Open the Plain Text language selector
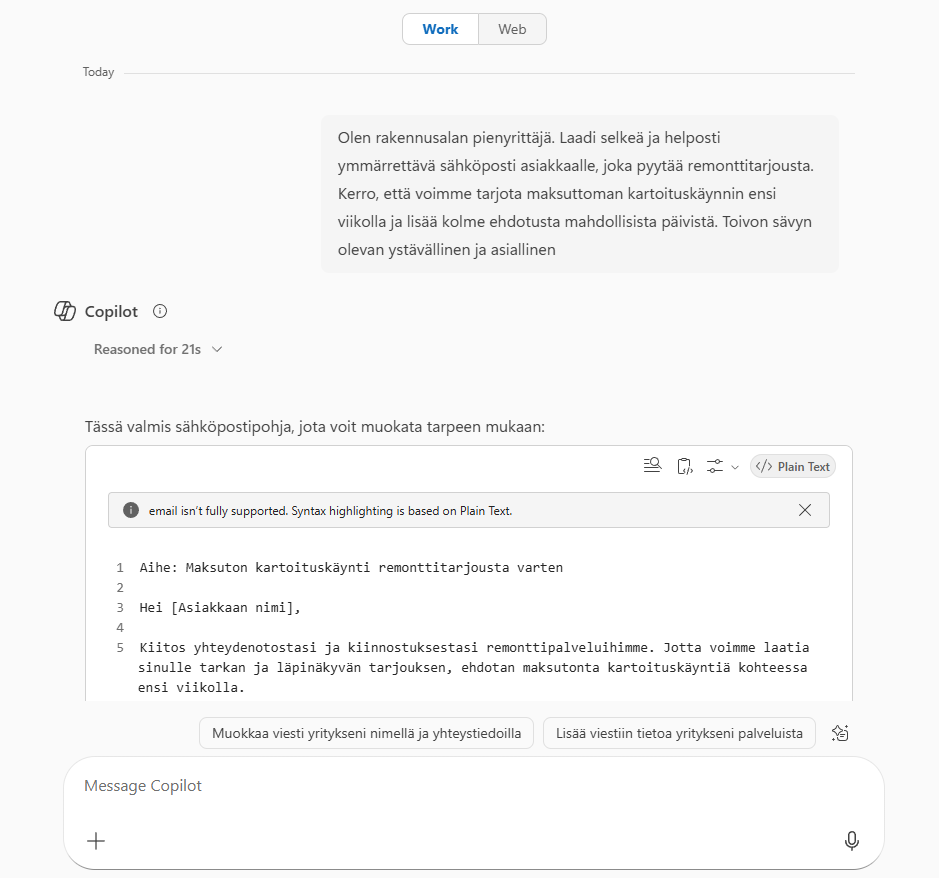 coord(793,466)
